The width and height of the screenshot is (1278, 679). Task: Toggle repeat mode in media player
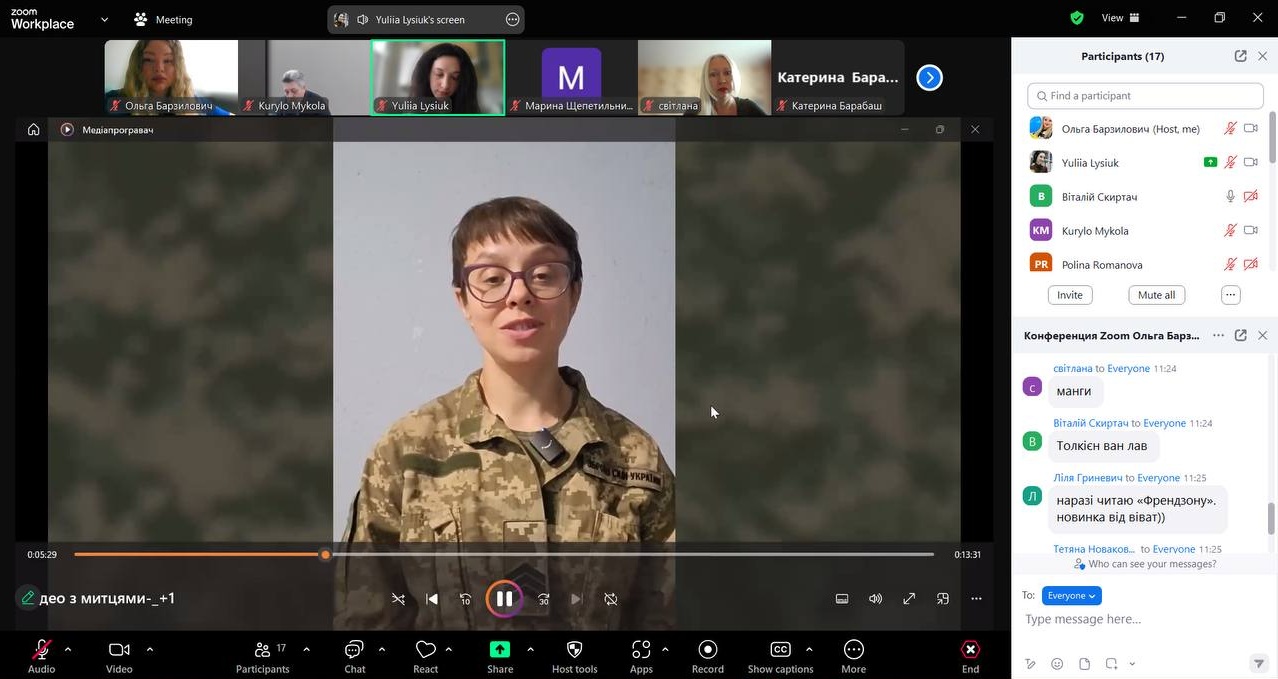pyautogui.click(x=610, y=599)
